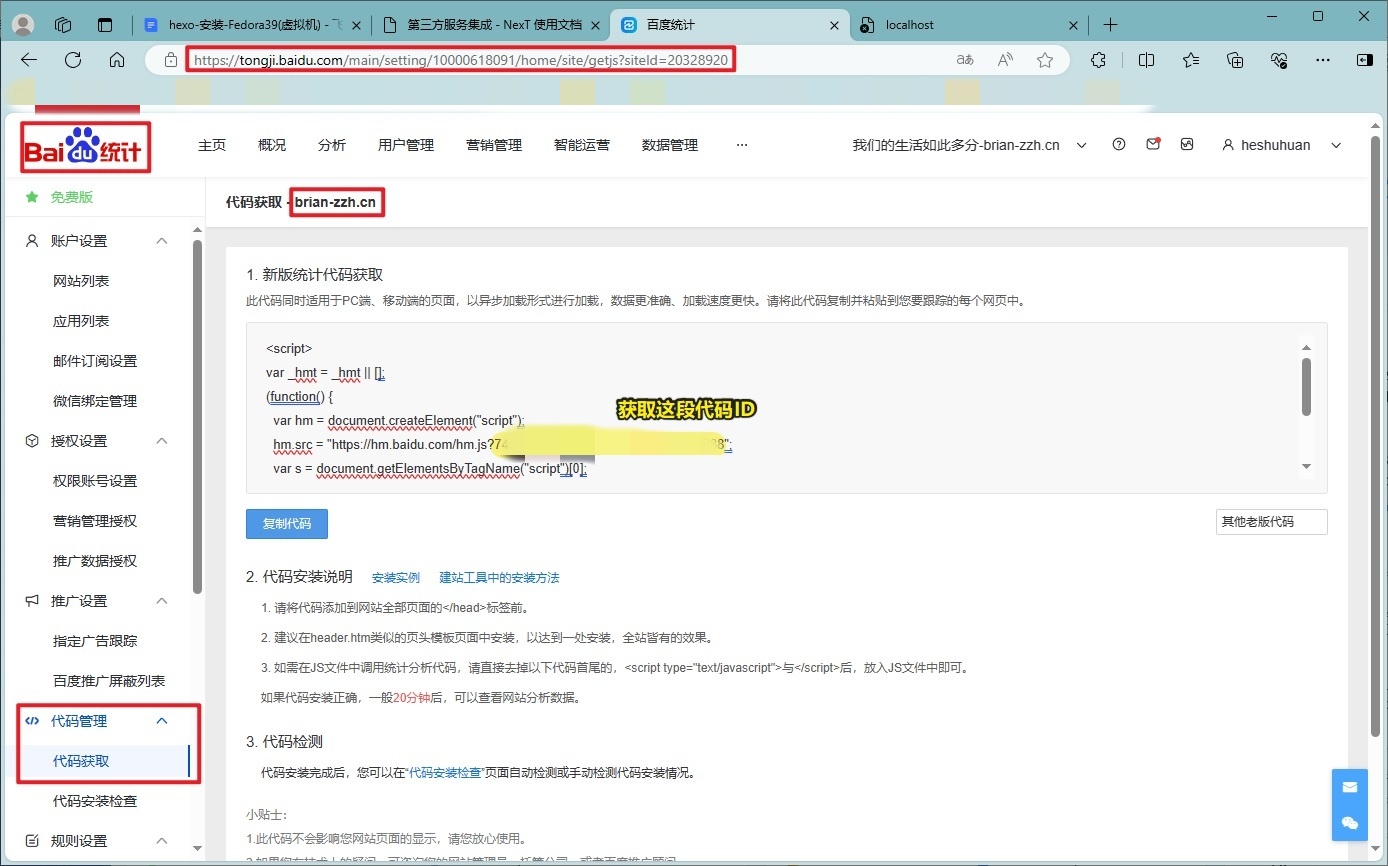Open the browser extensions icon
This screenshot has height=866, width=1388.
point(1098,60)
